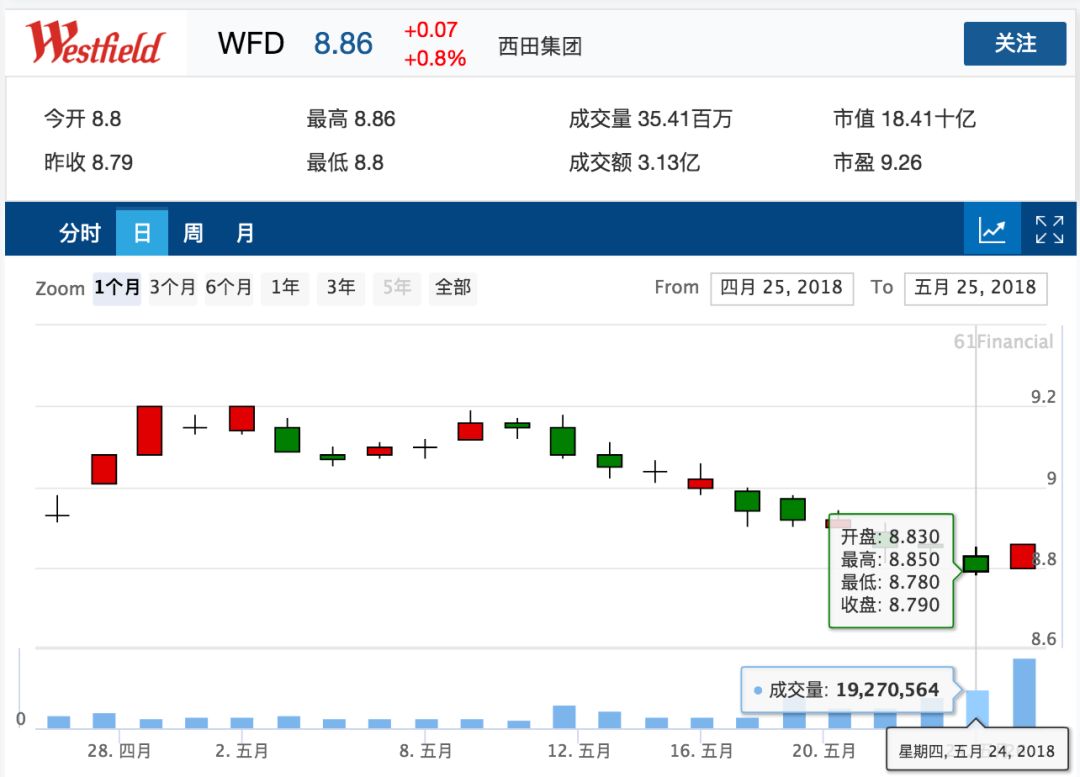Click the Westfield logo
This screenshot has width=1080, height=777.
pos(95,43)
